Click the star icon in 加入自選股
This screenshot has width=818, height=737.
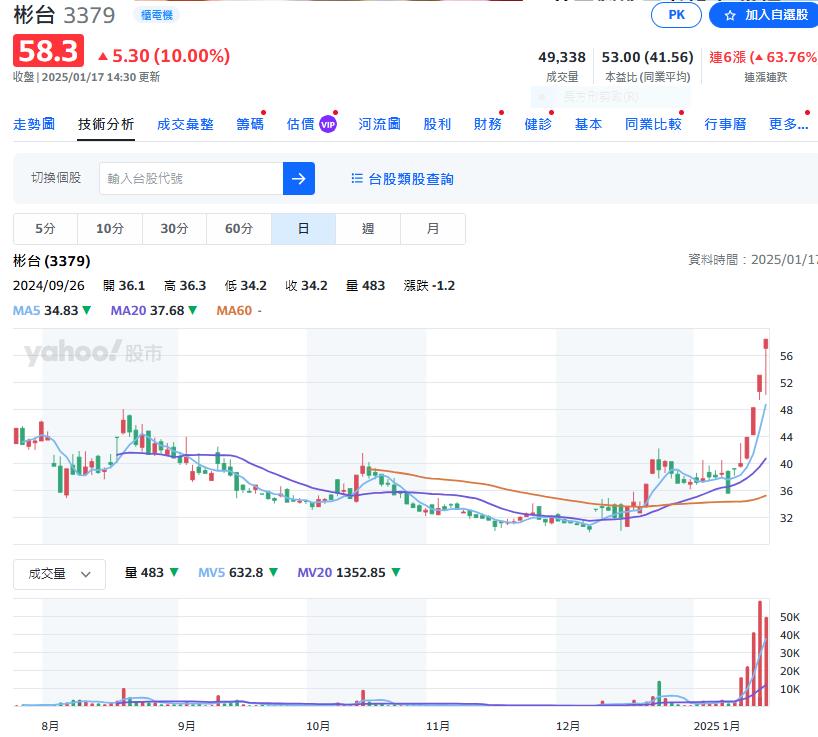coord(730,16)
